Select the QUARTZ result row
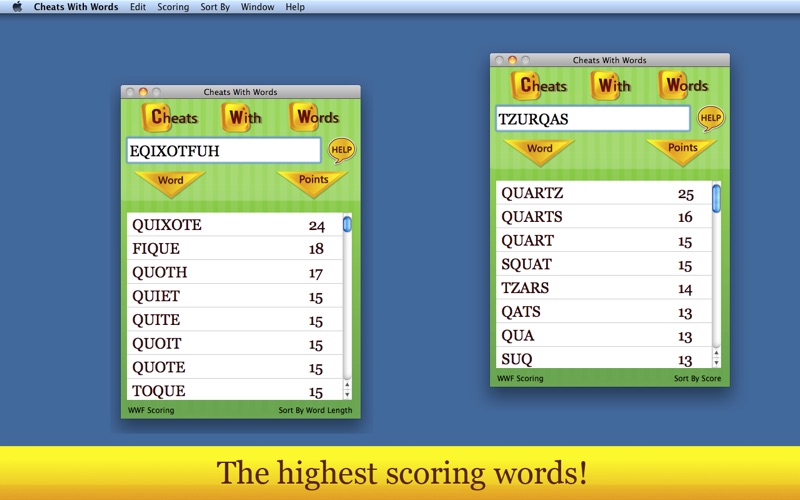The height and width of the screenshot is (500, 800). [x=604, y=193]
